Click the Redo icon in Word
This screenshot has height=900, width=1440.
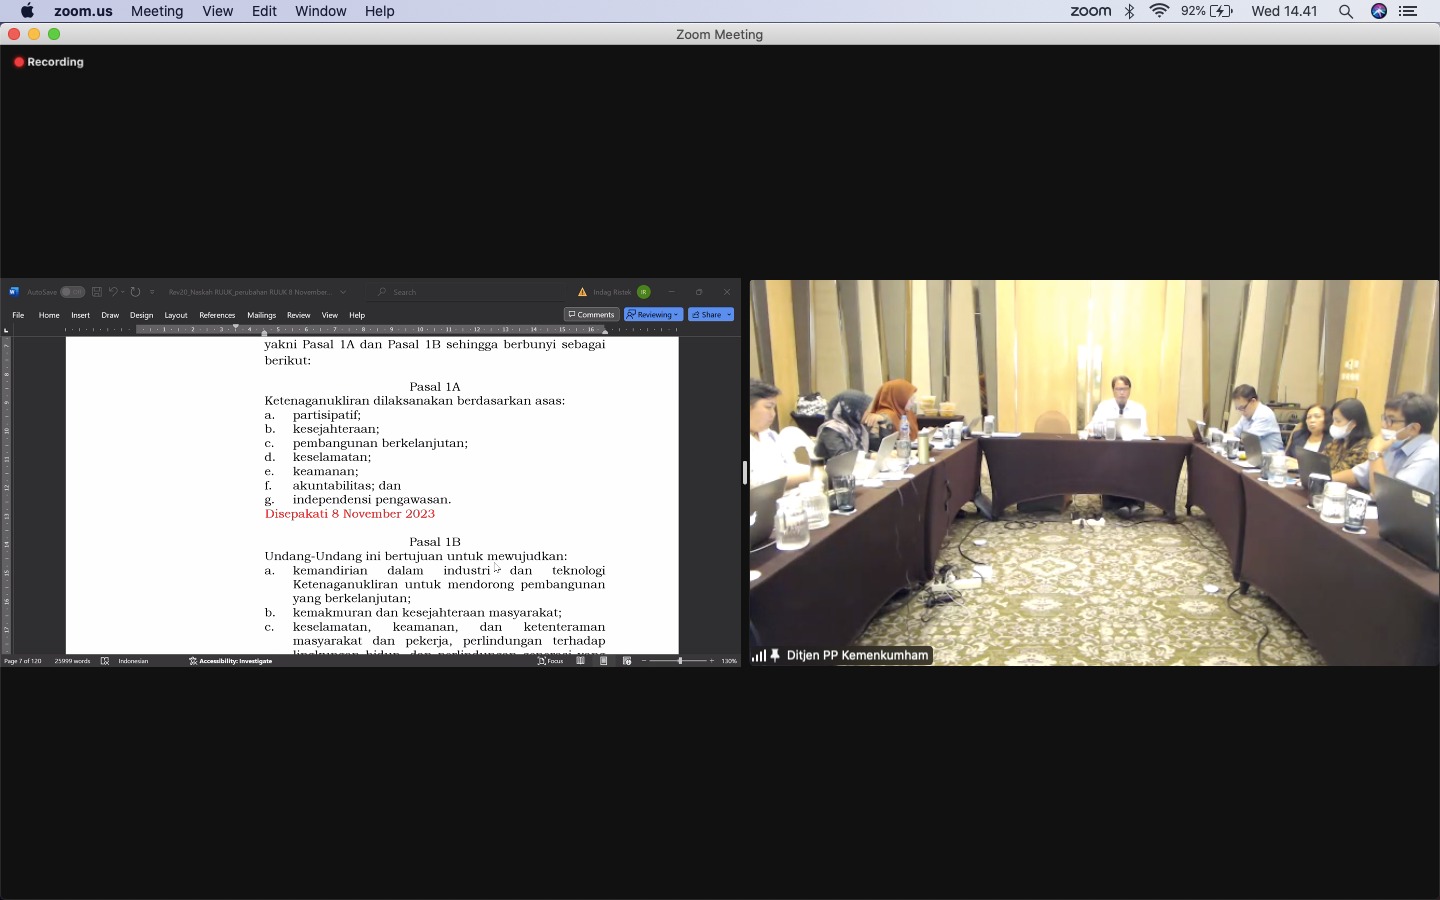tap(135, 292)
